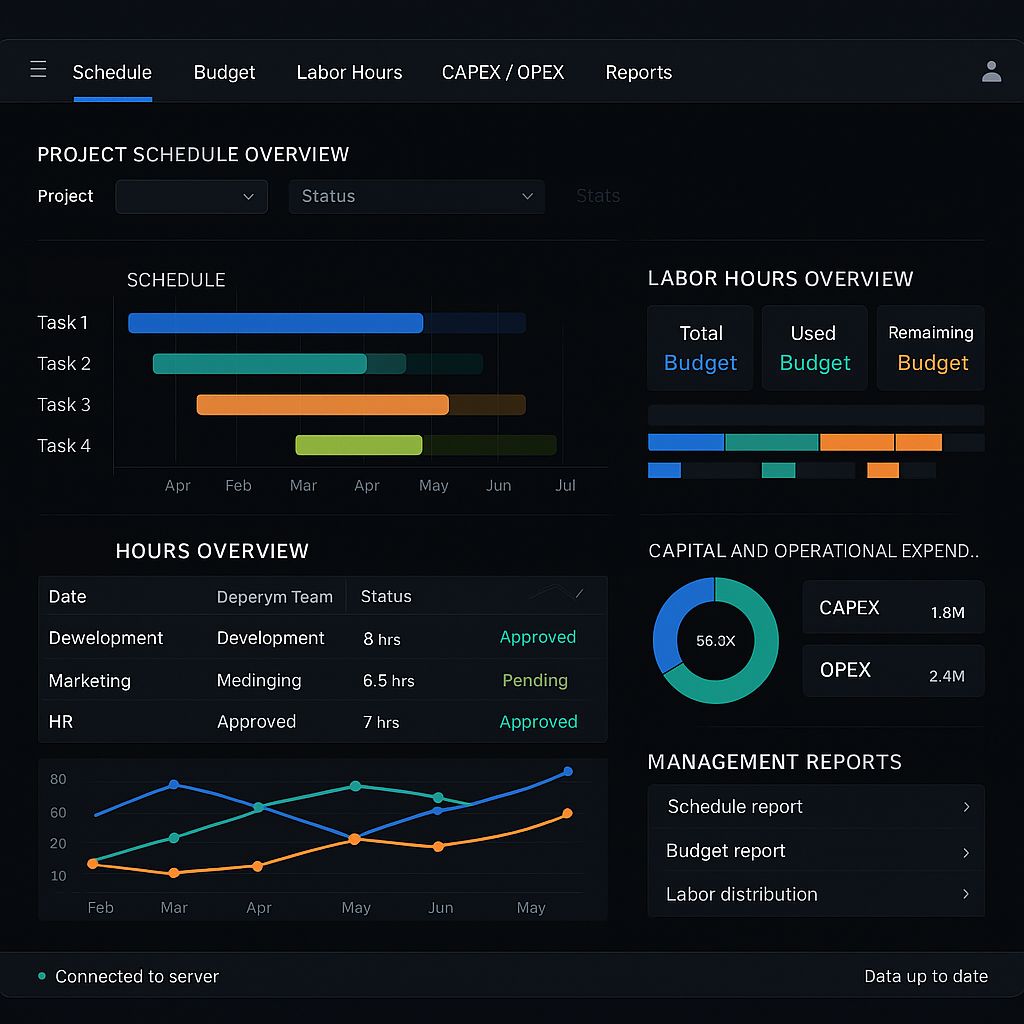The width and height of the screenshot is (1024, 1024).
Task: Switch to the Schedule tab
Action: 112,72
